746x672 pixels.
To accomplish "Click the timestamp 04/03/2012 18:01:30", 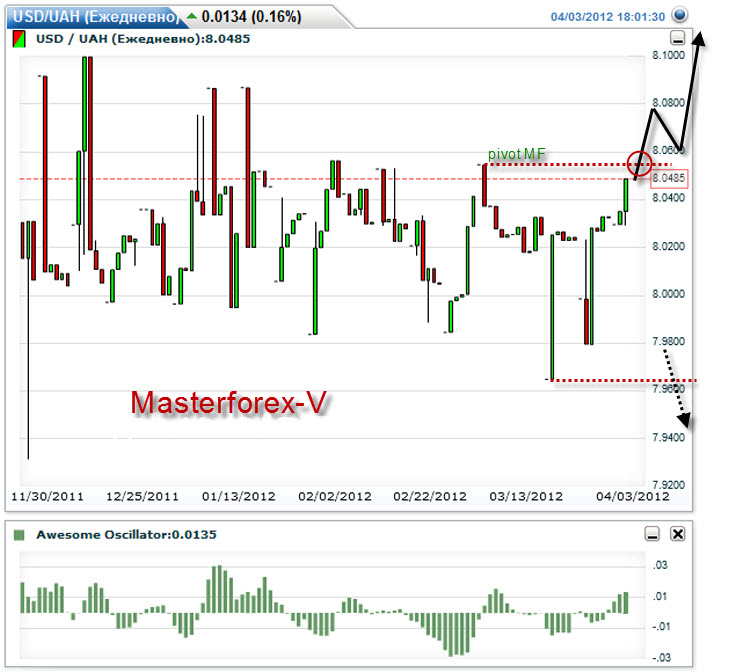I will click(608, 17).
